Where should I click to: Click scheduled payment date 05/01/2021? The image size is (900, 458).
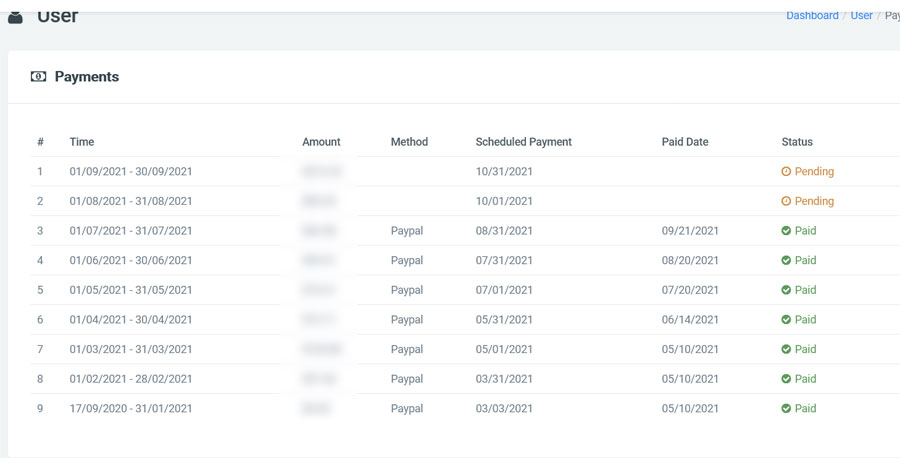(504, 350)
